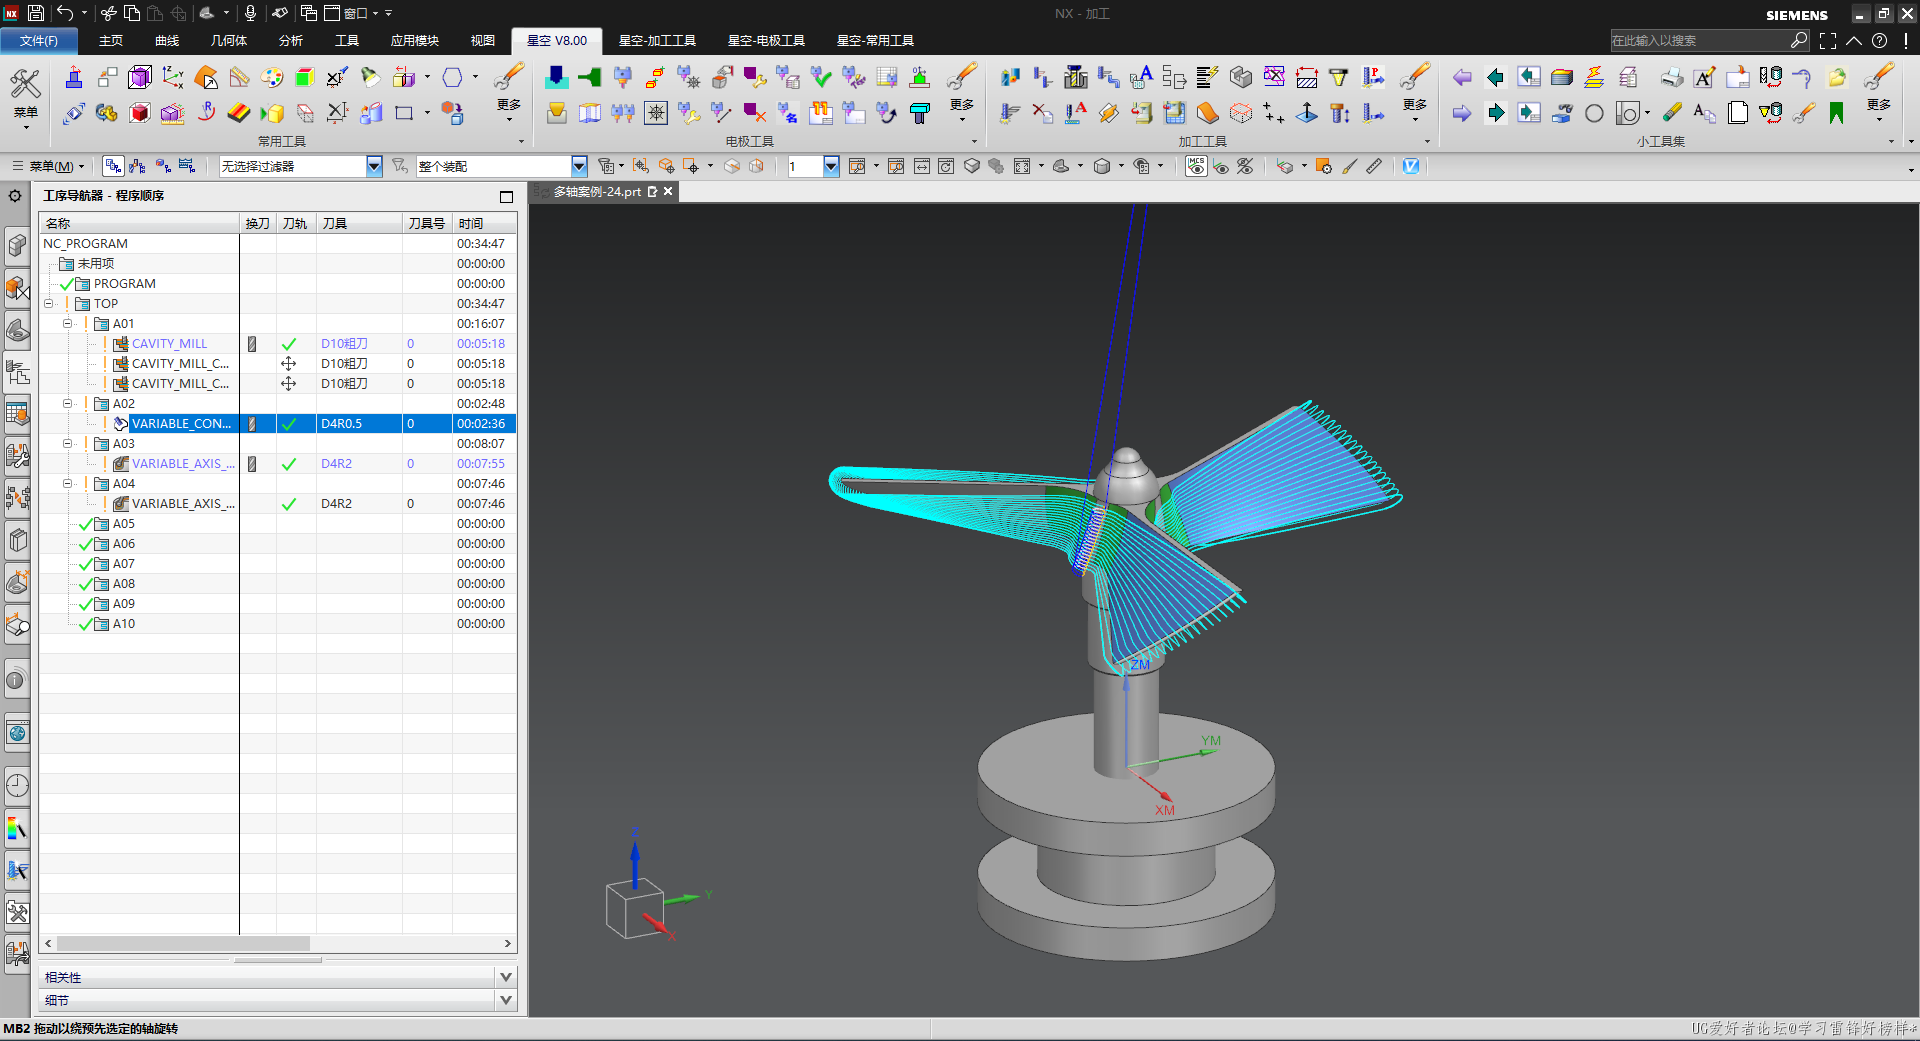This screenshot has height=1041, width=1920.
Task: Click the 时间 column header
Action: pyautogui.click(x=484, y=223)
